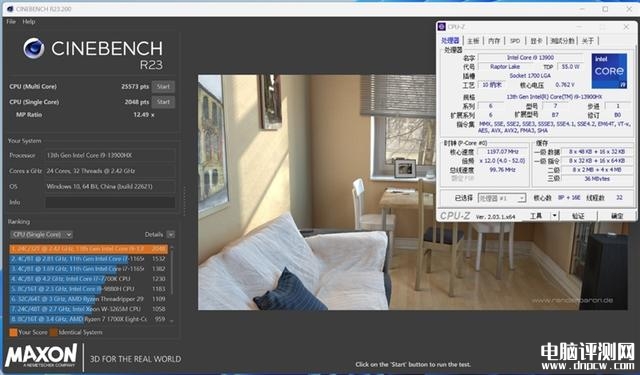Switch to the 内存 tab in CPU-Z
Screen dimensions: 640x375
pos(494,41)
